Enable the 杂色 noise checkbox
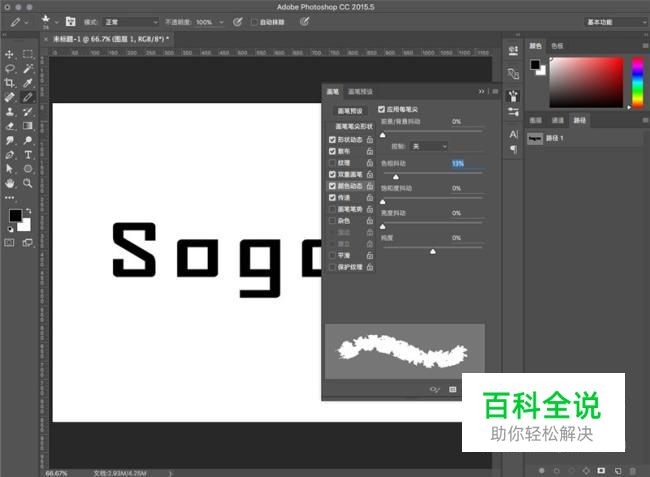 pos(332,221)
